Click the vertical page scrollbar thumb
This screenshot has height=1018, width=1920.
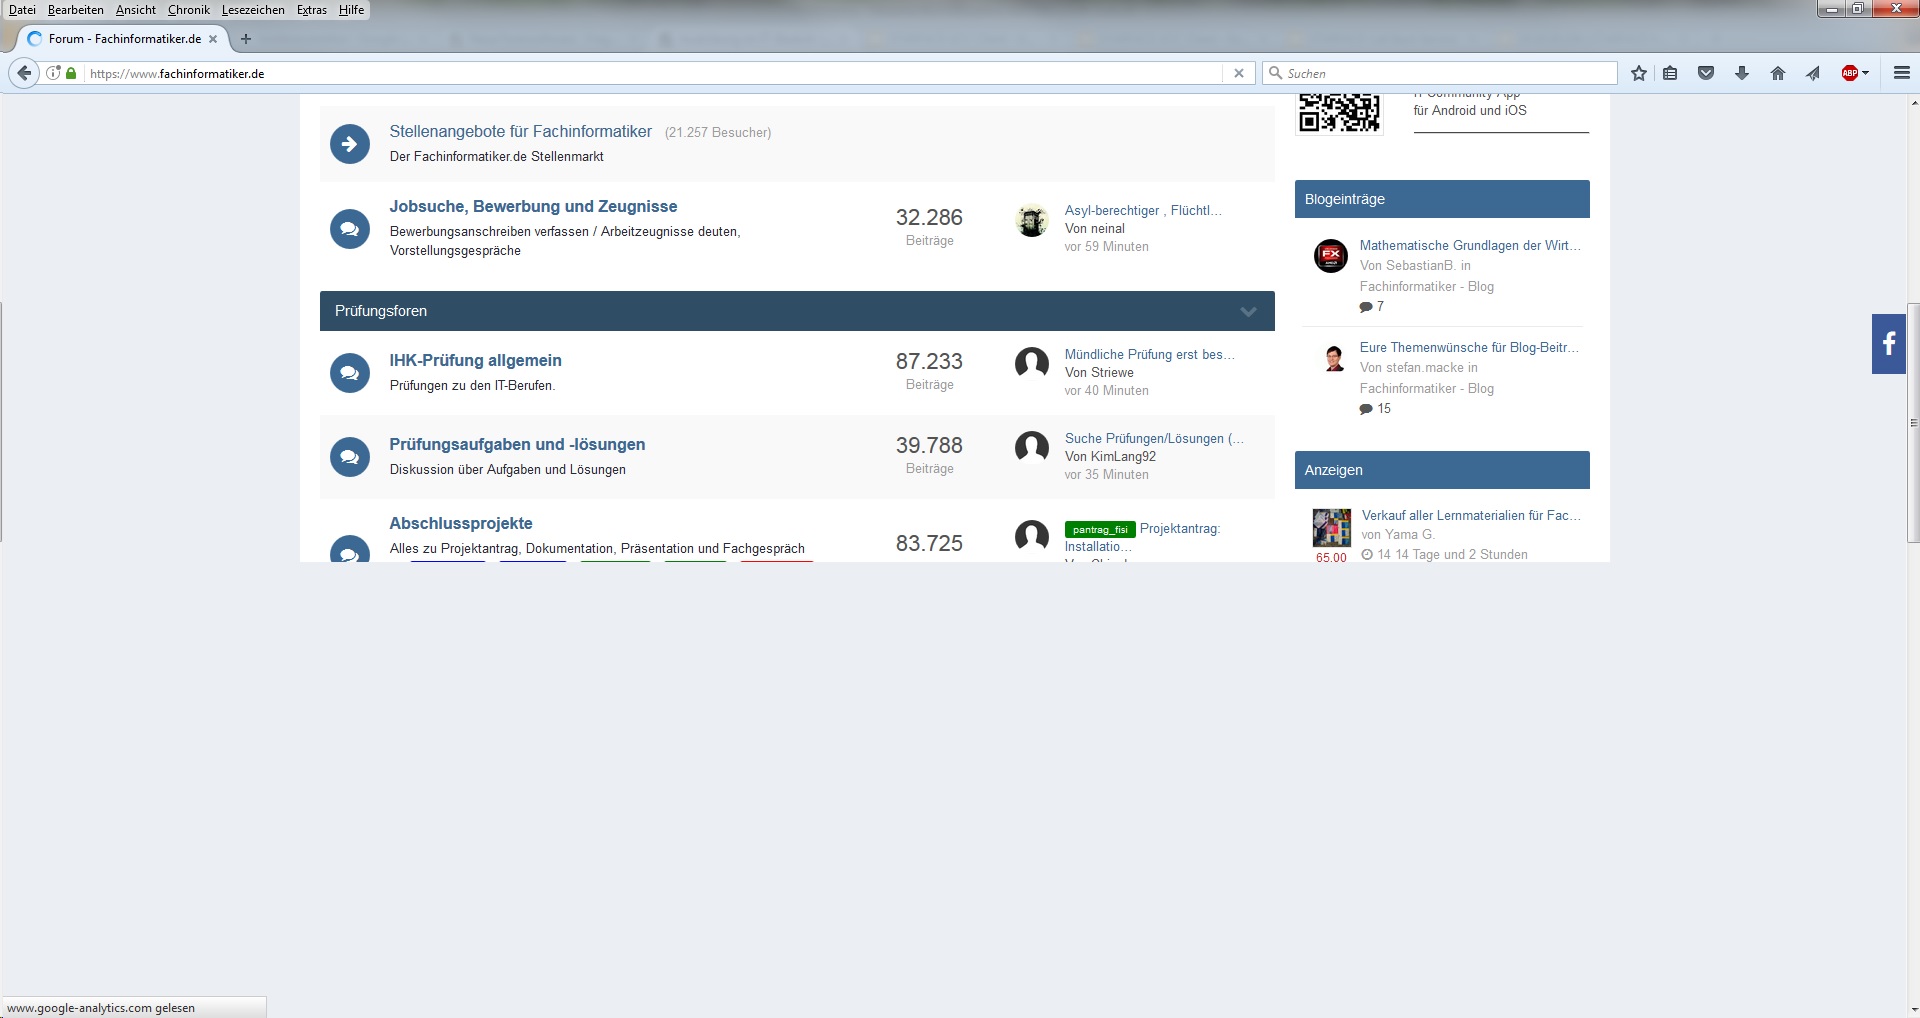1913,423
